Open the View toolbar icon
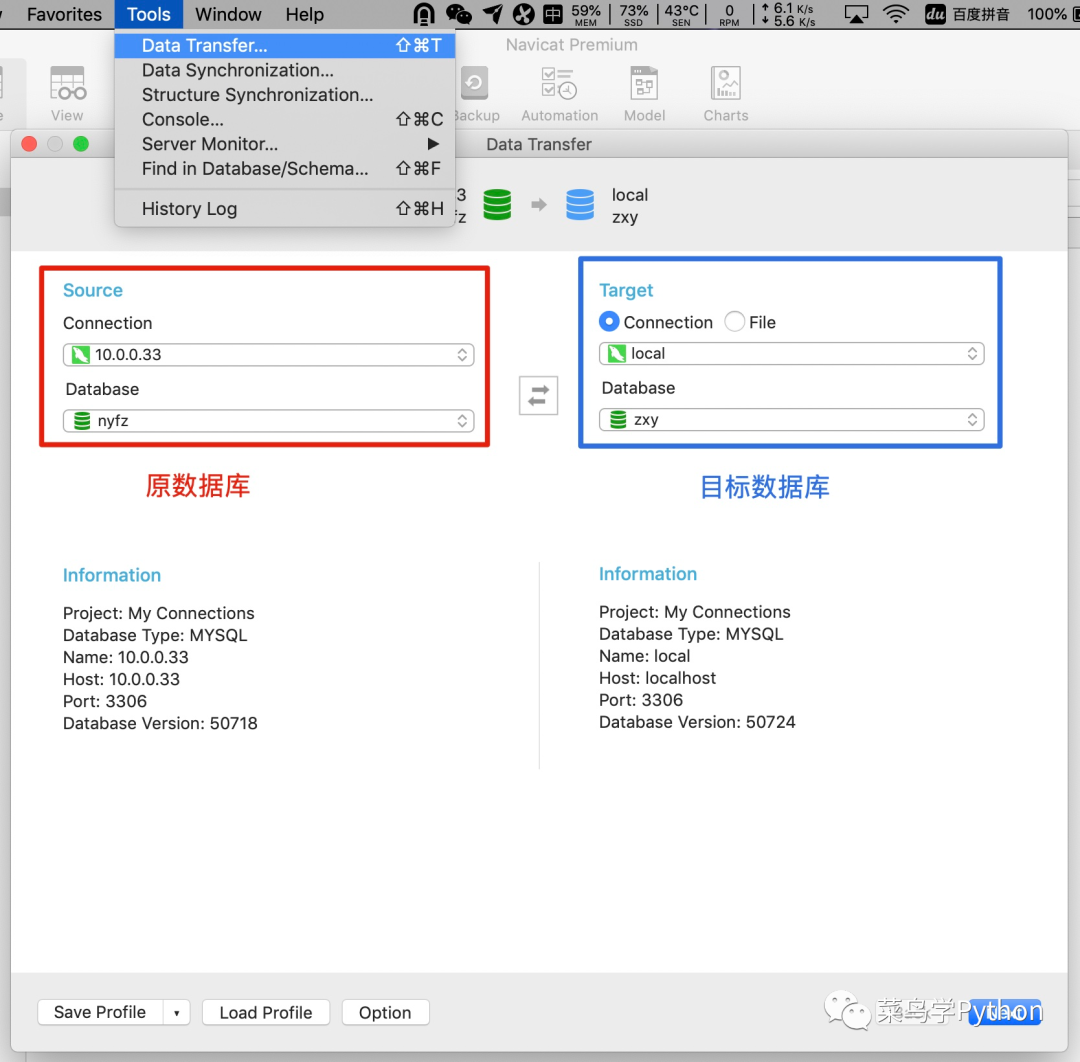Image resolution: width=1080 pixels, height=1062 pixels. (68, 93)
